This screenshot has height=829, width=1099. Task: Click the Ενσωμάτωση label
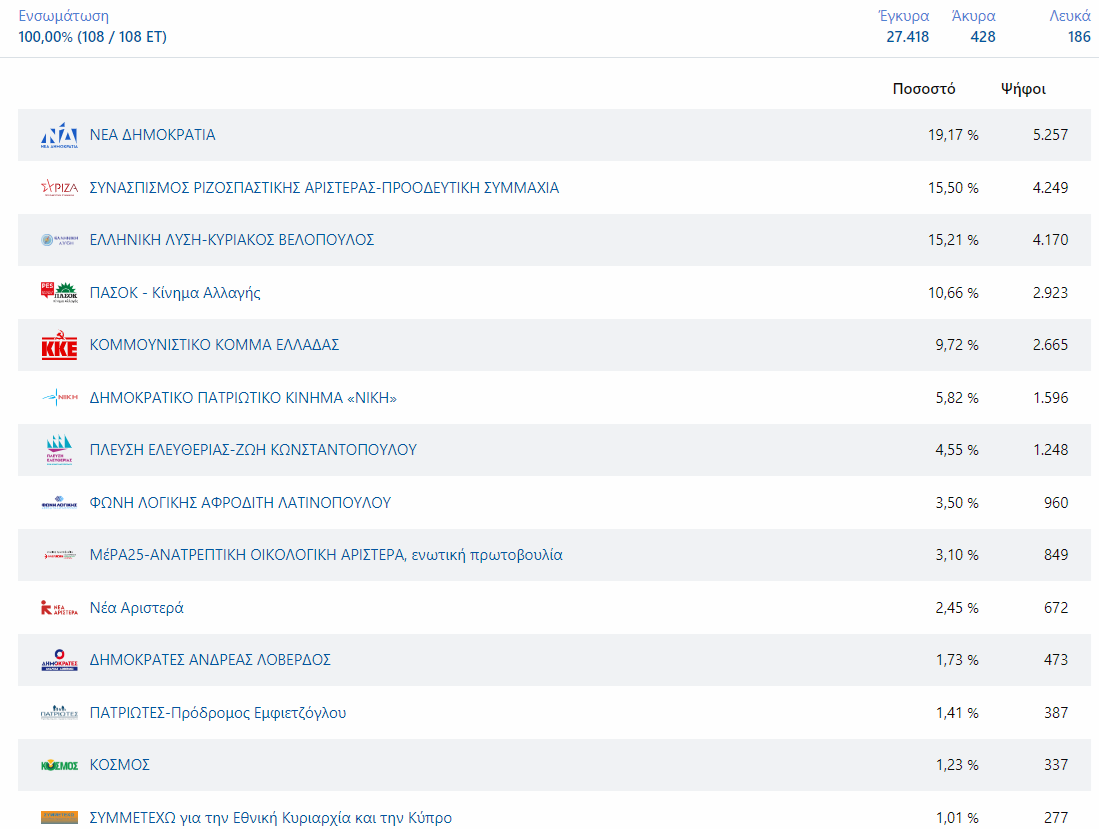[x=63, y=16]
